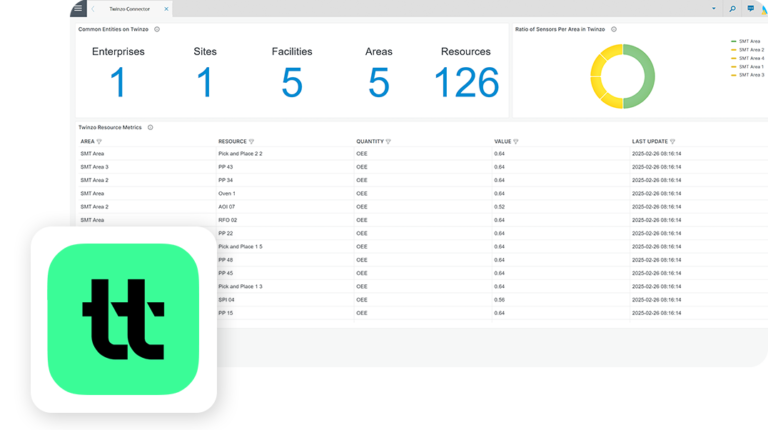The image size is (768, 430).
Task: Select the Oven 1 resource row
Action: [227, 193]
